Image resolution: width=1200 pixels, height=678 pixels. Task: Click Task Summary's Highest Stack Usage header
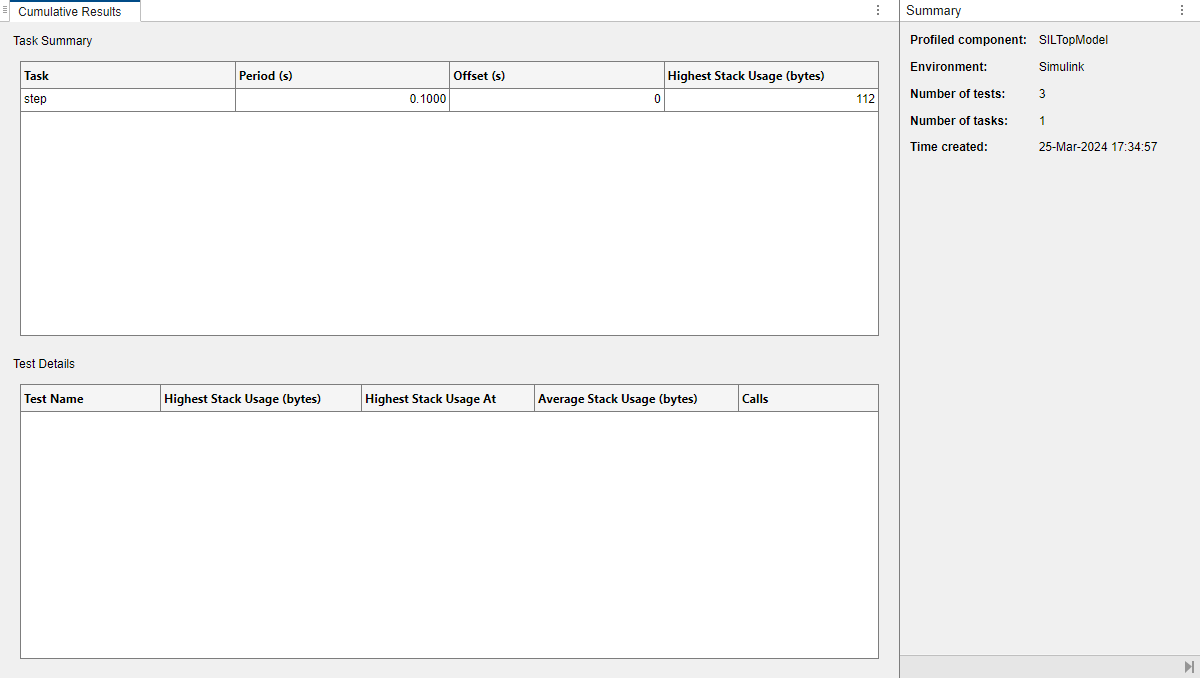[771, 76]
